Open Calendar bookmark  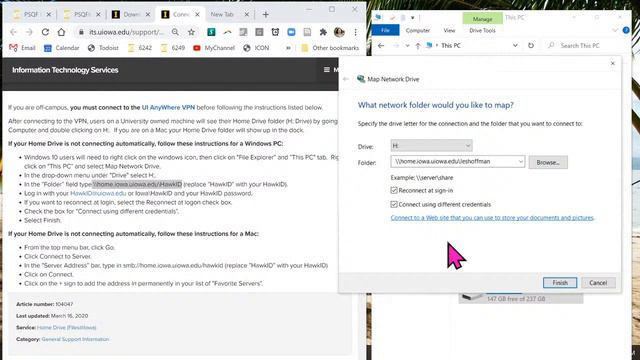(62, 48)
